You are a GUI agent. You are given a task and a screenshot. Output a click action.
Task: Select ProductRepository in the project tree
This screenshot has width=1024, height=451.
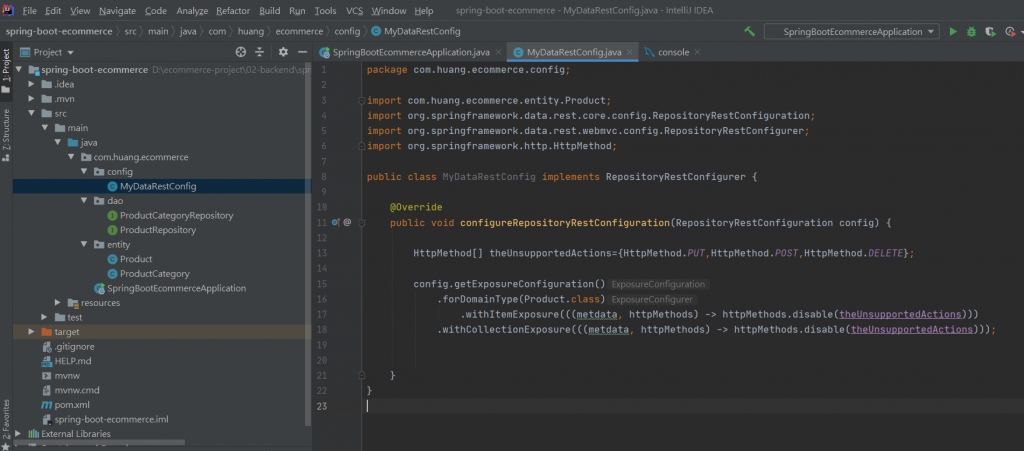pyautogui.click(x=157, y=230)
